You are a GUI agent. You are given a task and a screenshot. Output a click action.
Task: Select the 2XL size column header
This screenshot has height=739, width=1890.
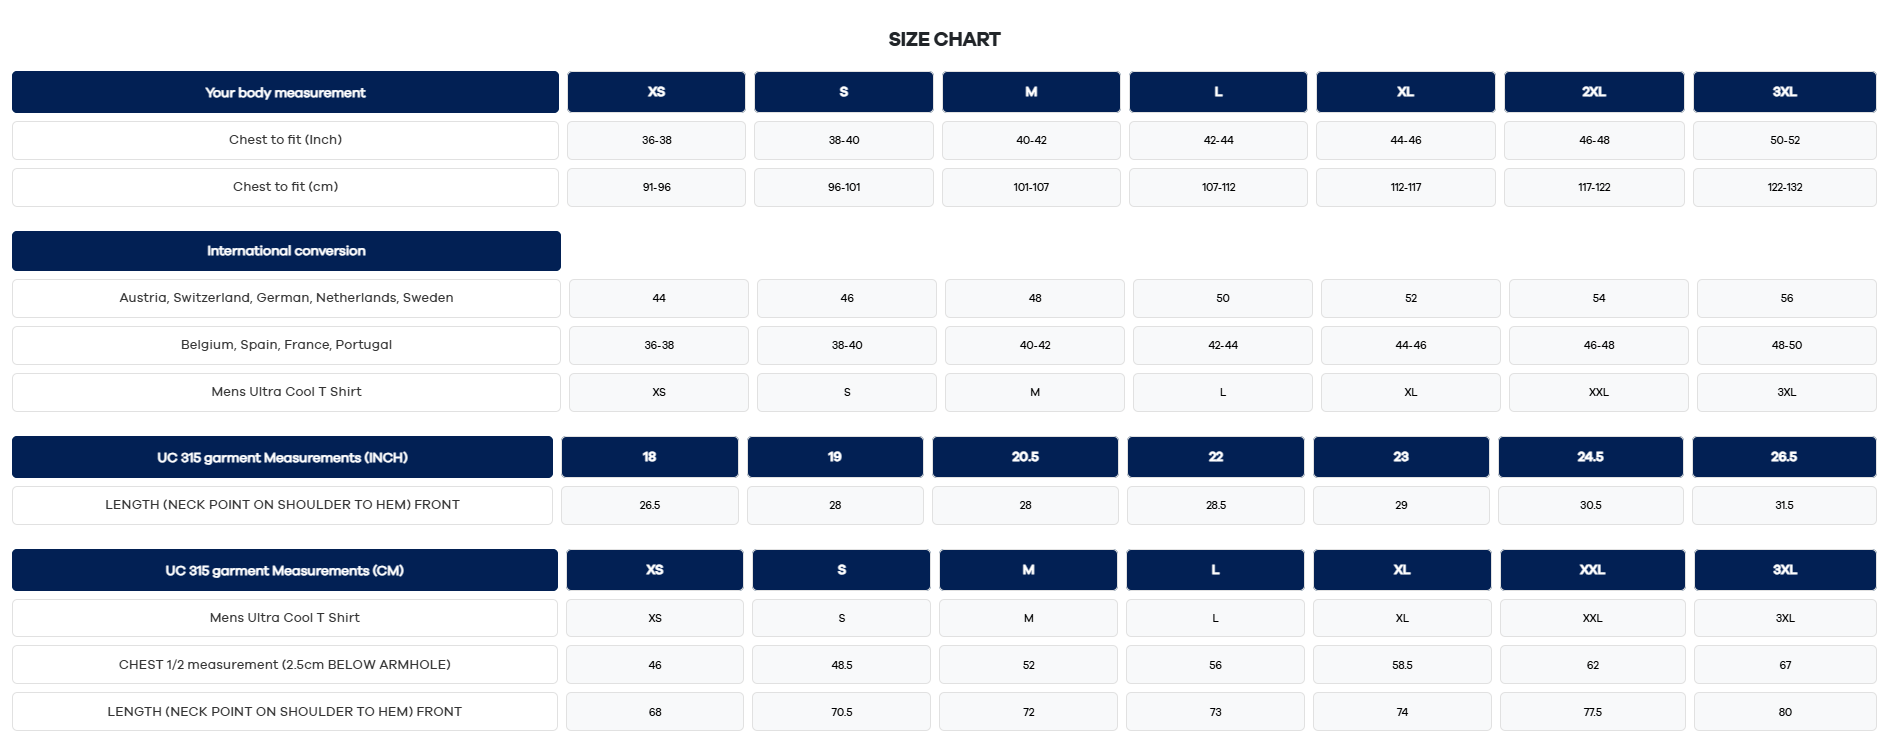(x=1593, y=92)
